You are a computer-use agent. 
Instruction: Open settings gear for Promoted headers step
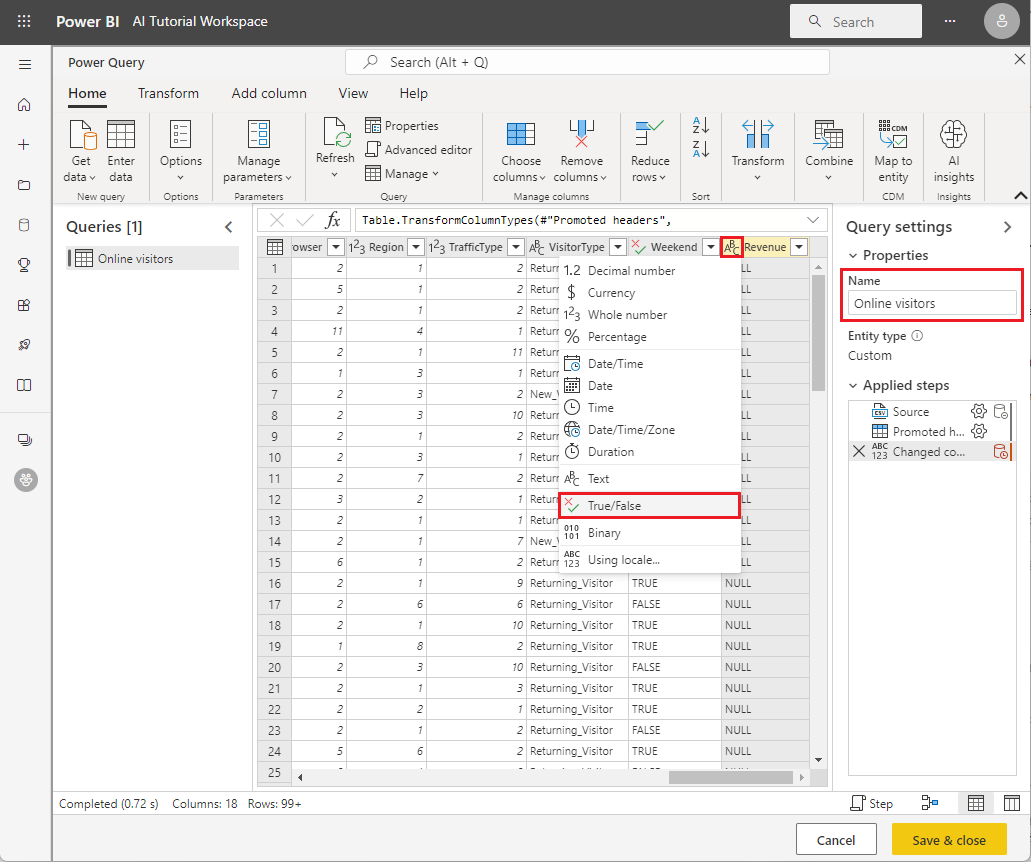[978, 431]
